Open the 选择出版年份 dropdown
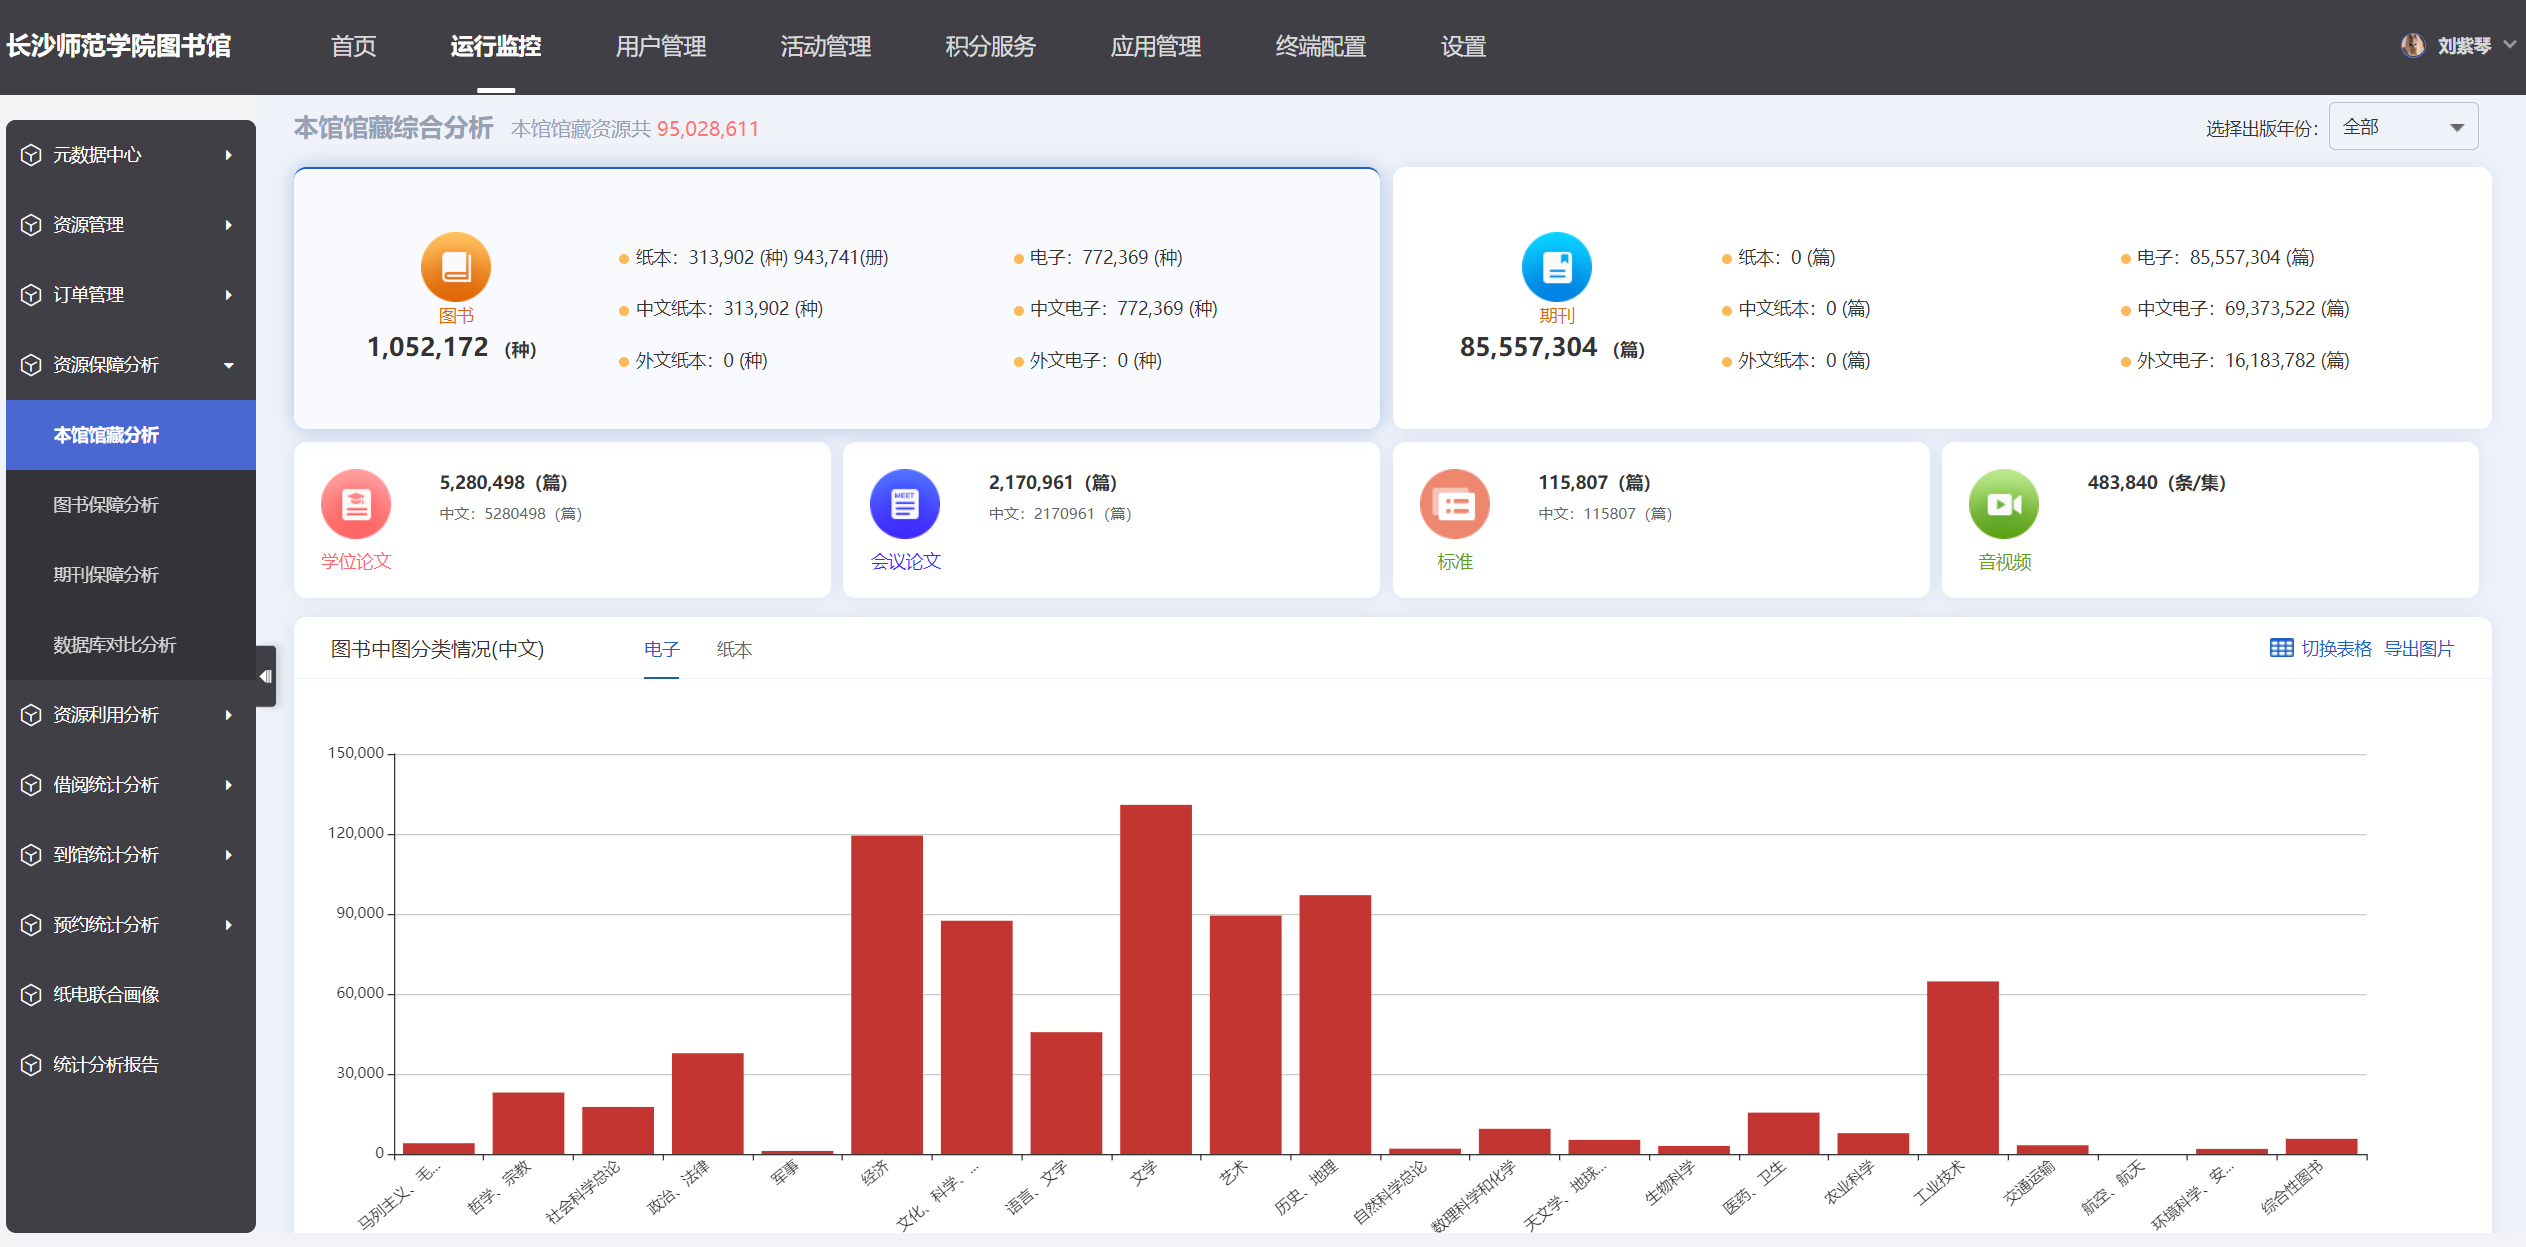This screenshot has height=1247, width=2526. [x=2402, y=127]
